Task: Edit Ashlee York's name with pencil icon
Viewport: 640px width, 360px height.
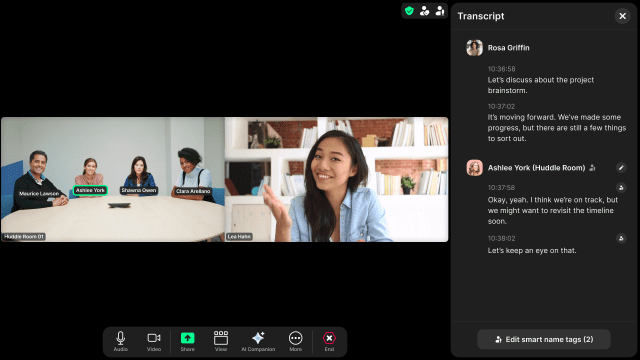Action: (x=621, y=168)
